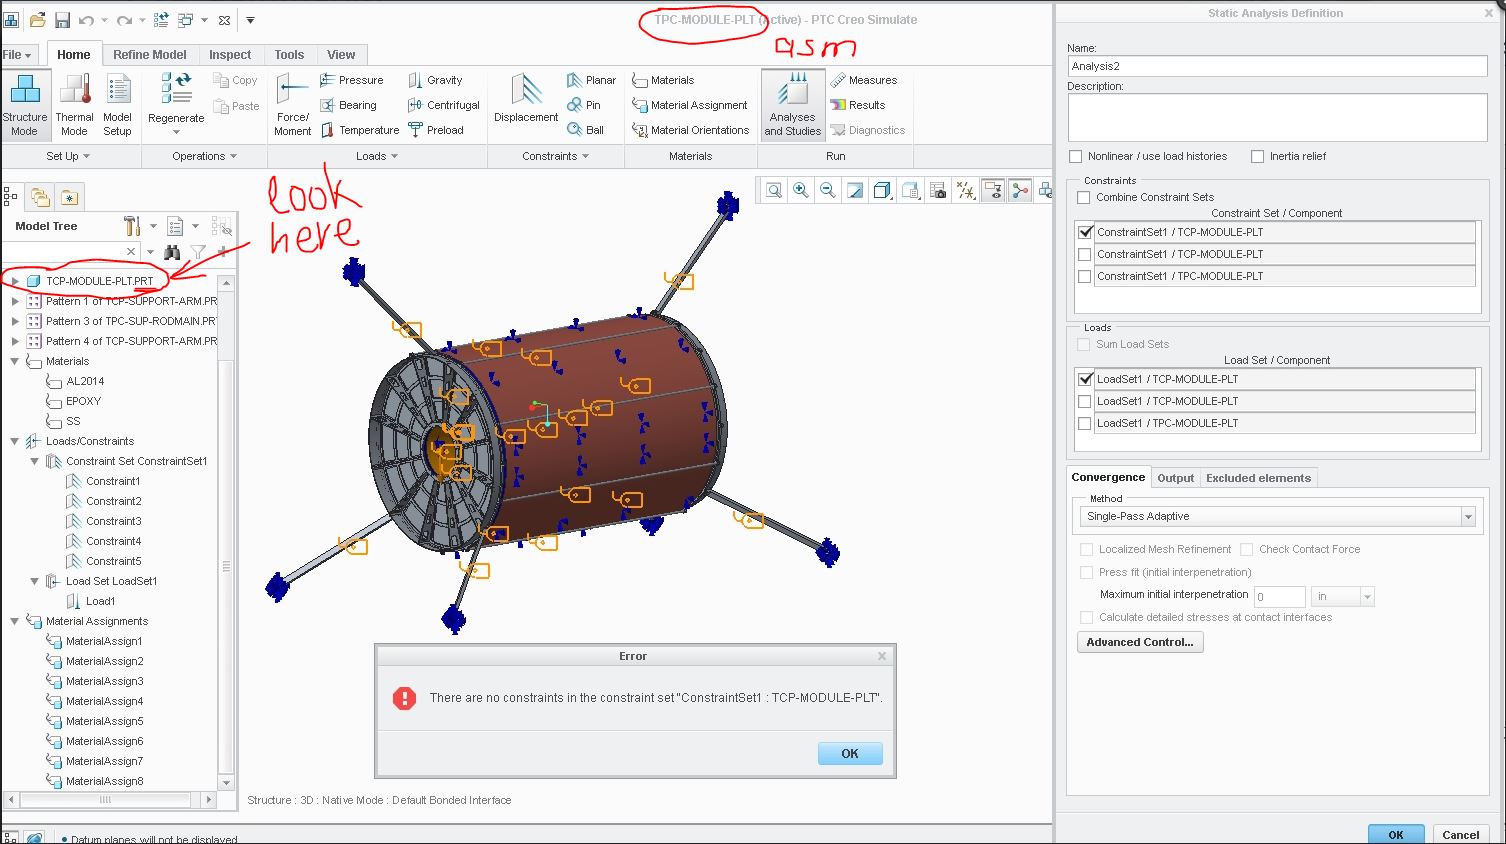Collapse Constraint Set ConstraintSet1 node
This screenshot has width=1506, height=844.
click(x=35, y=461)
